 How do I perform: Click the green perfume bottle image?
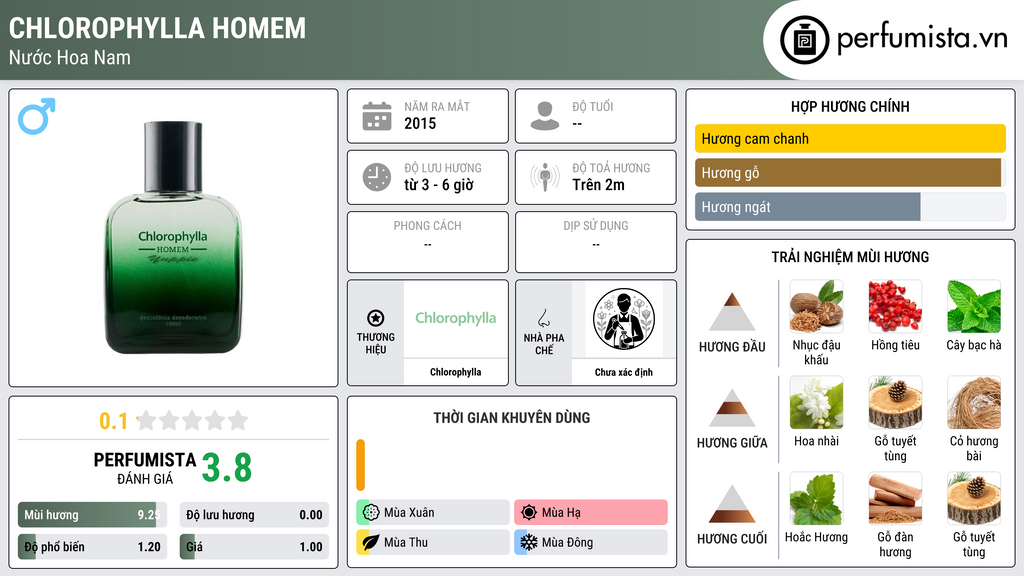pos(173,237)
